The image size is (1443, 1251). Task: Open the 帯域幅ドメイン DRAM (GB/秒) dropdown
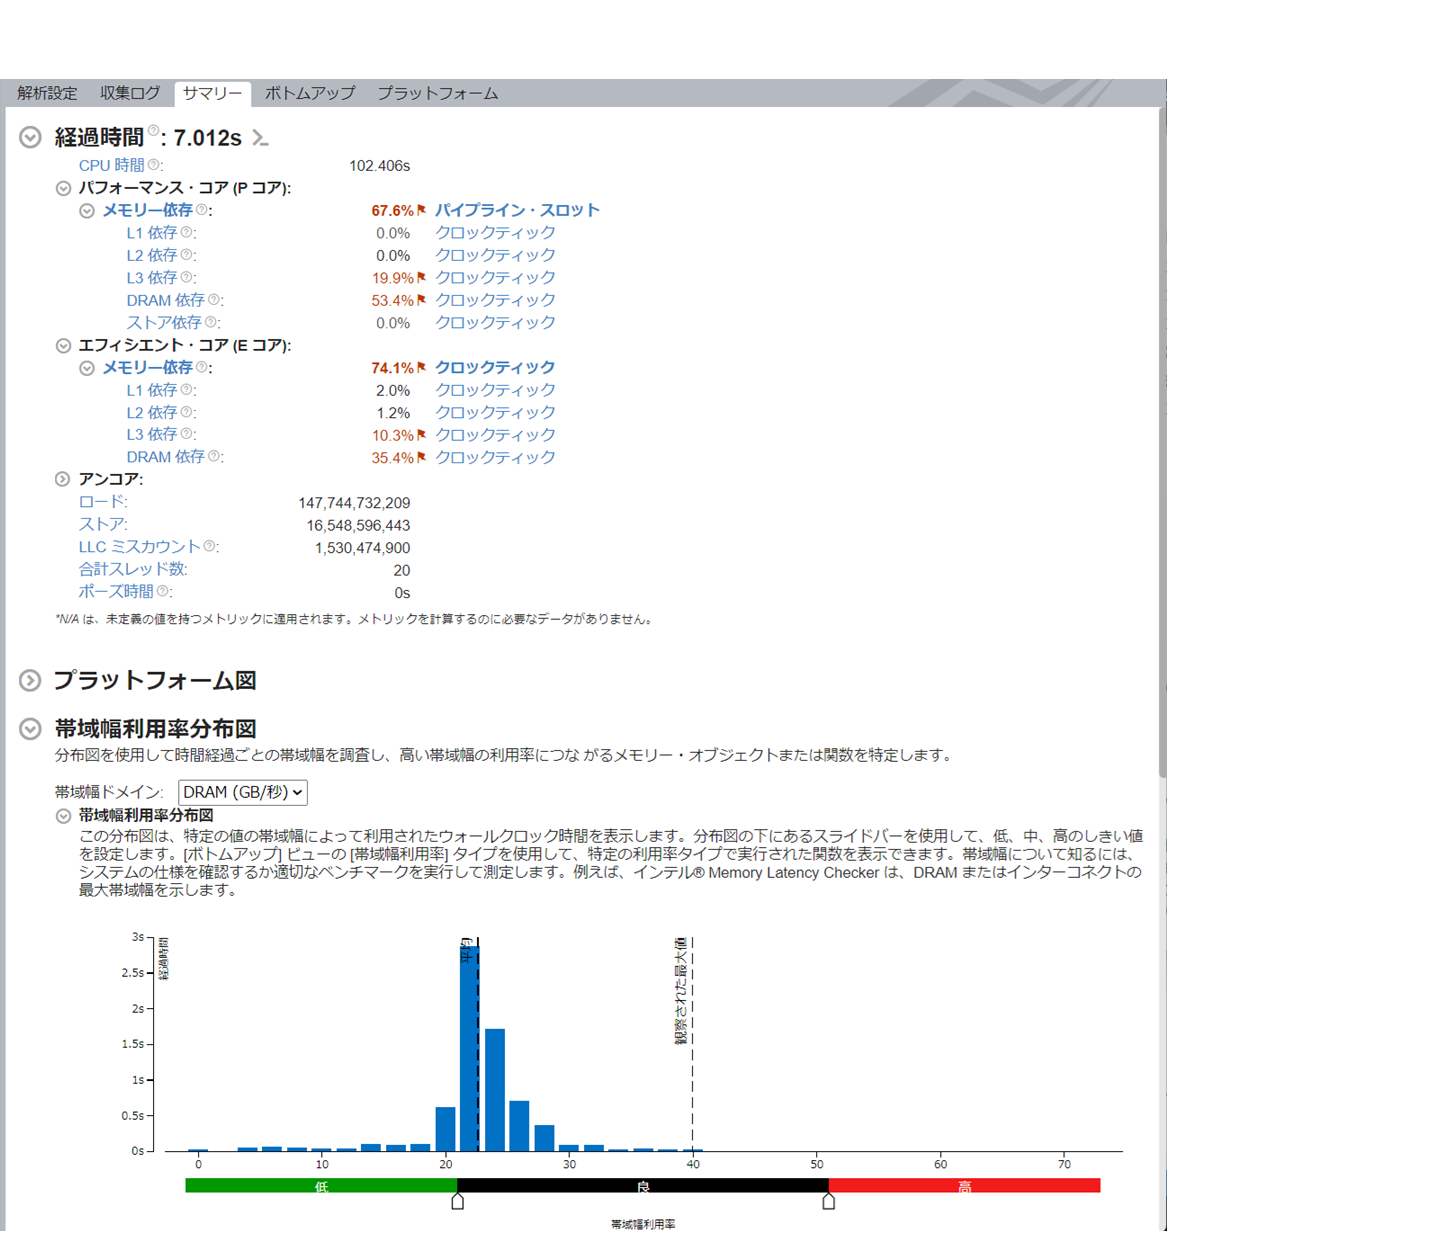(242, 792)
